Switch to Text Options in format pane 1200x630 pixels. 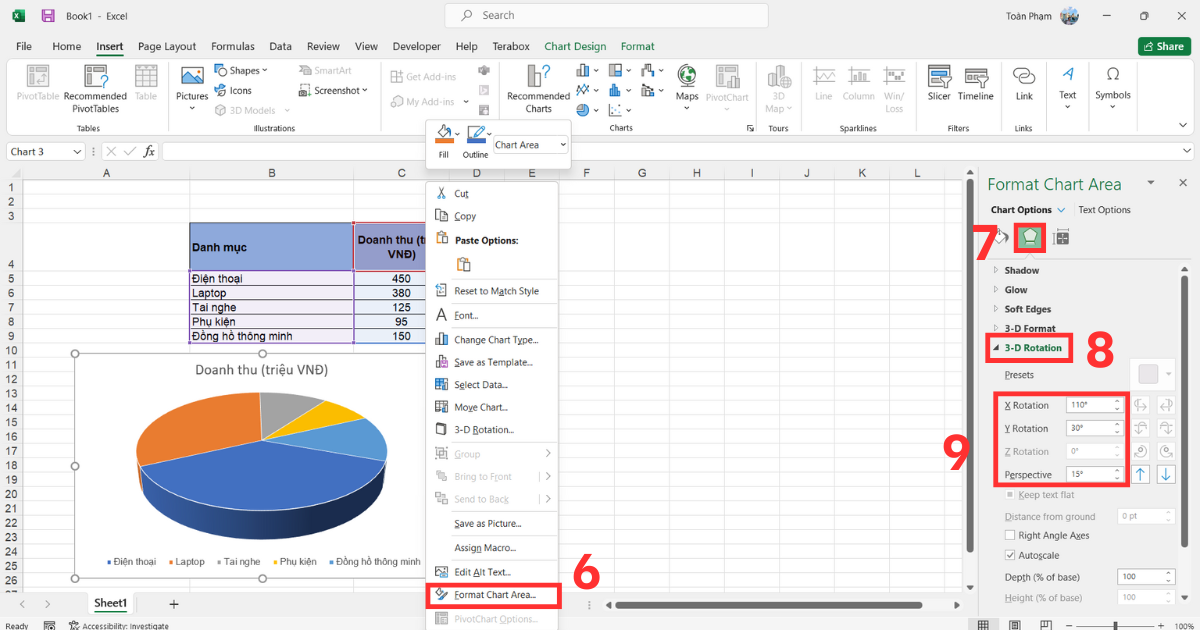click(1104, 210)
